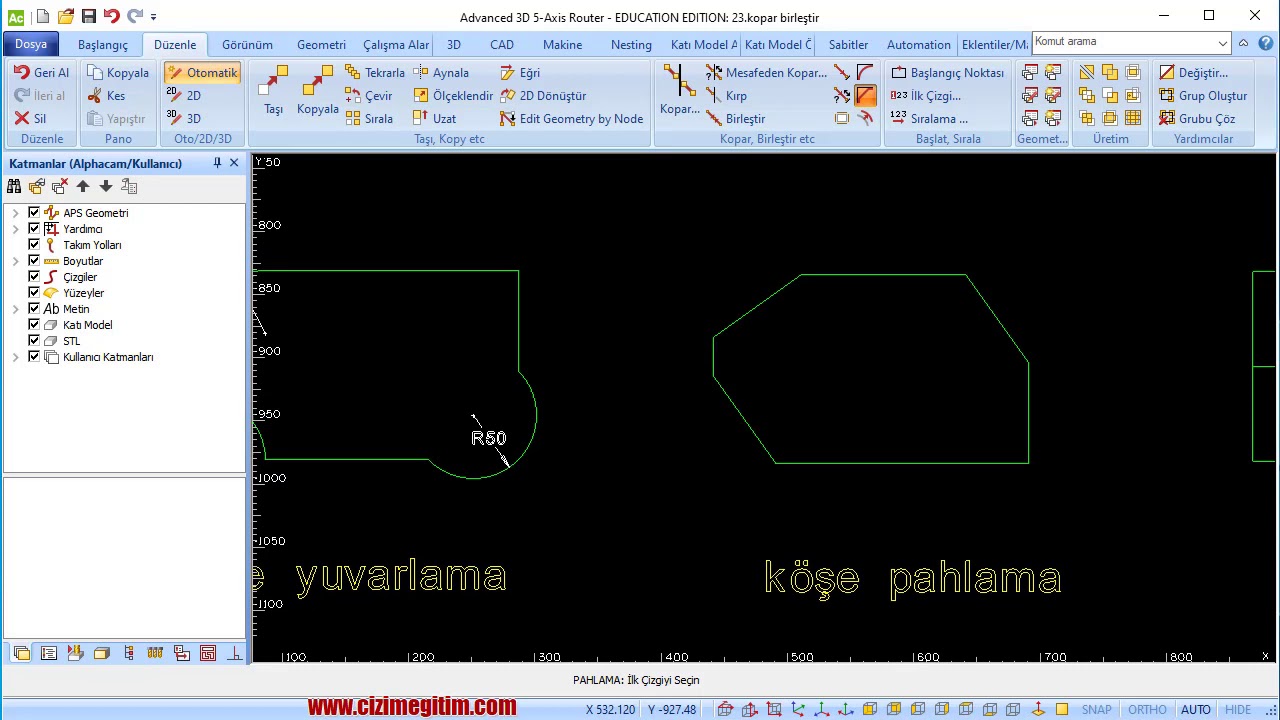Click the Başlangıç Noktası tool

(x=947, y=73)
